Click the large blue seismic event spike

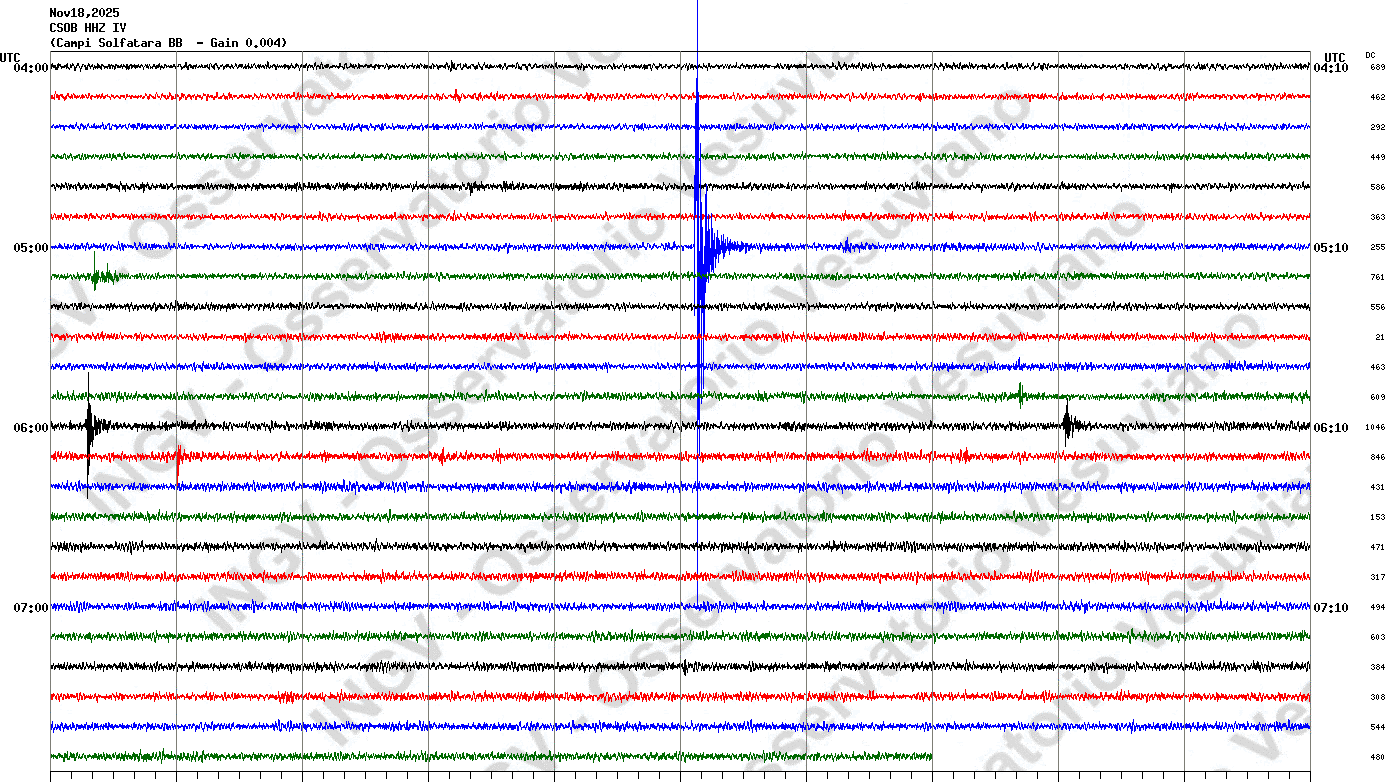(699, 246)
